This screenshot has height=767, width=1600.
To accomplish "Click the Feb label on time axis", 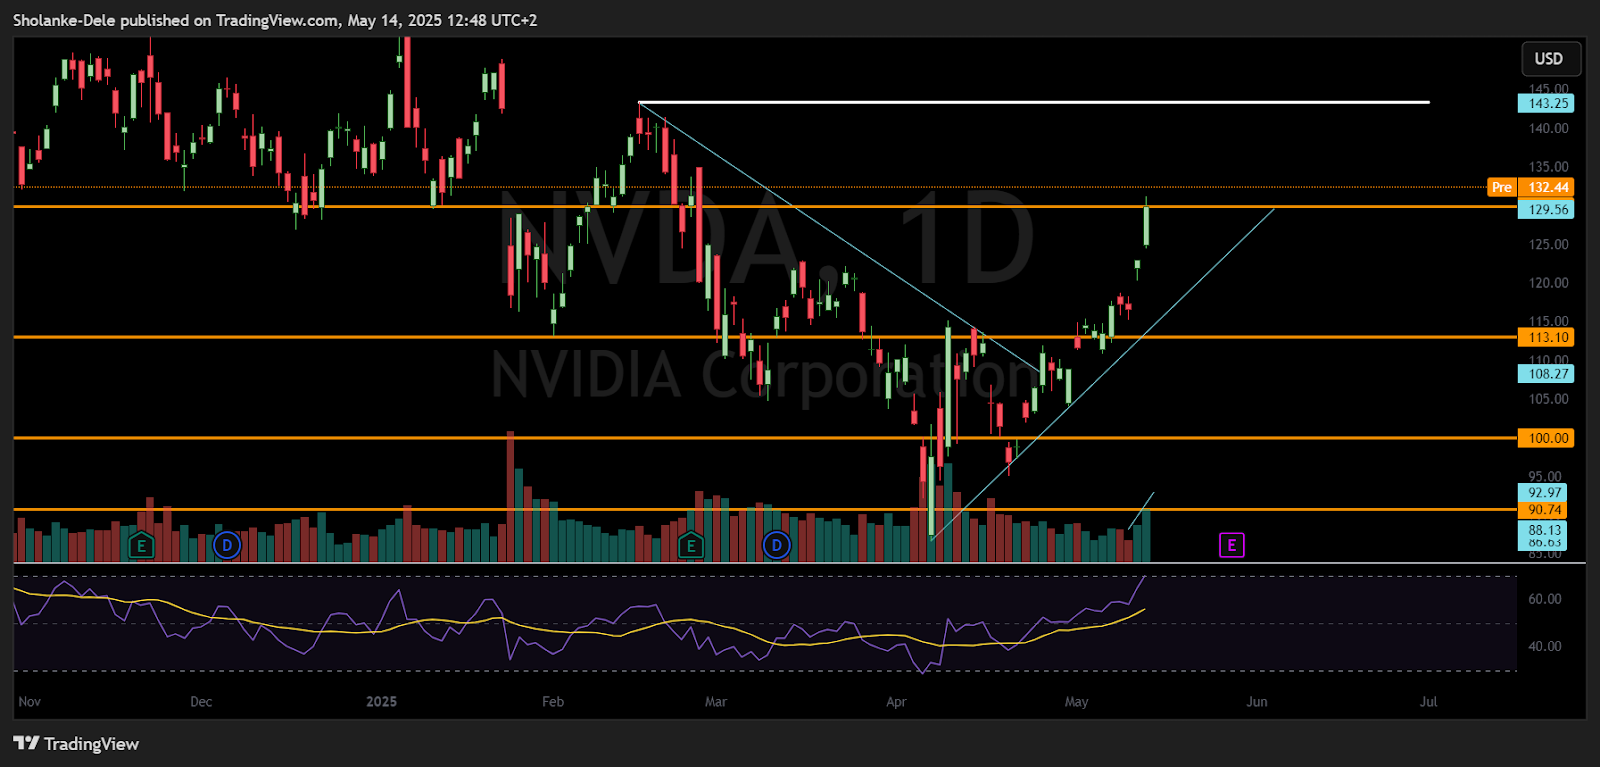I will [553, 702].
